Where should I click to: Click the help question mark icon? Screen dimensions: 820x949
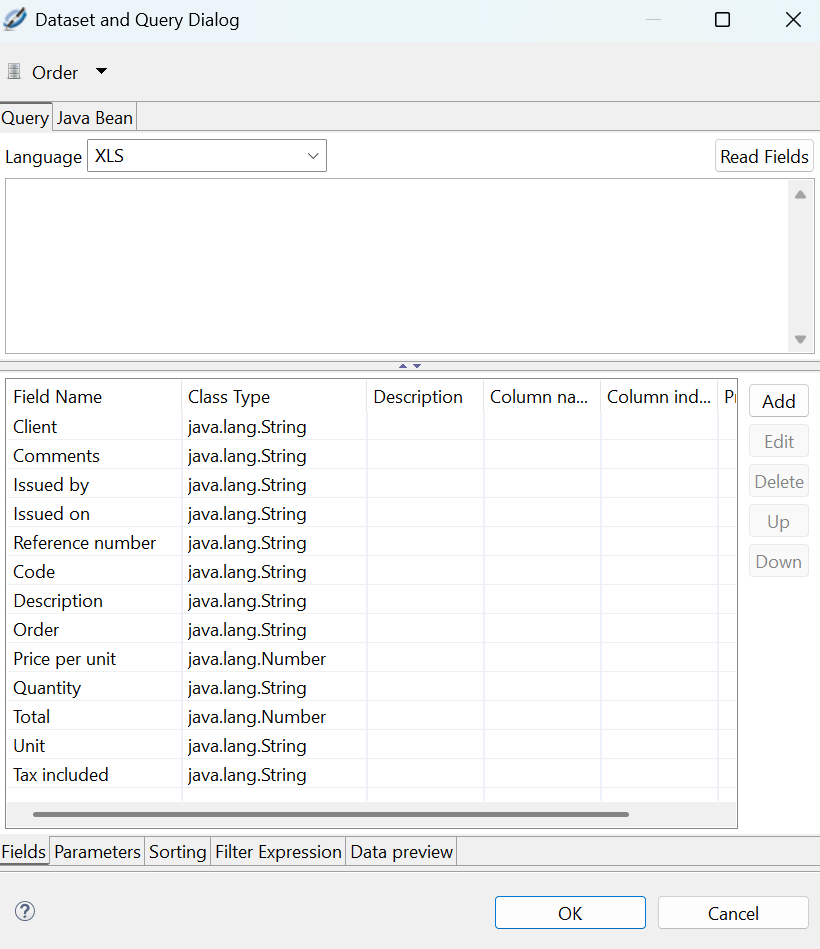(24, 911)
